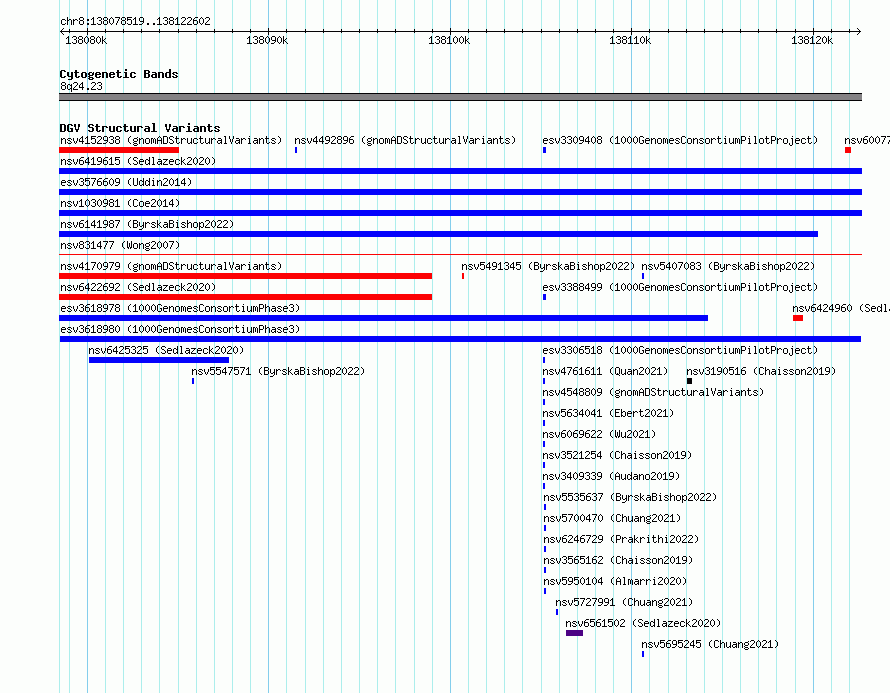Click red bar under nsv4170979
Viewport: 890px width, 693px height.
[245, 276]
